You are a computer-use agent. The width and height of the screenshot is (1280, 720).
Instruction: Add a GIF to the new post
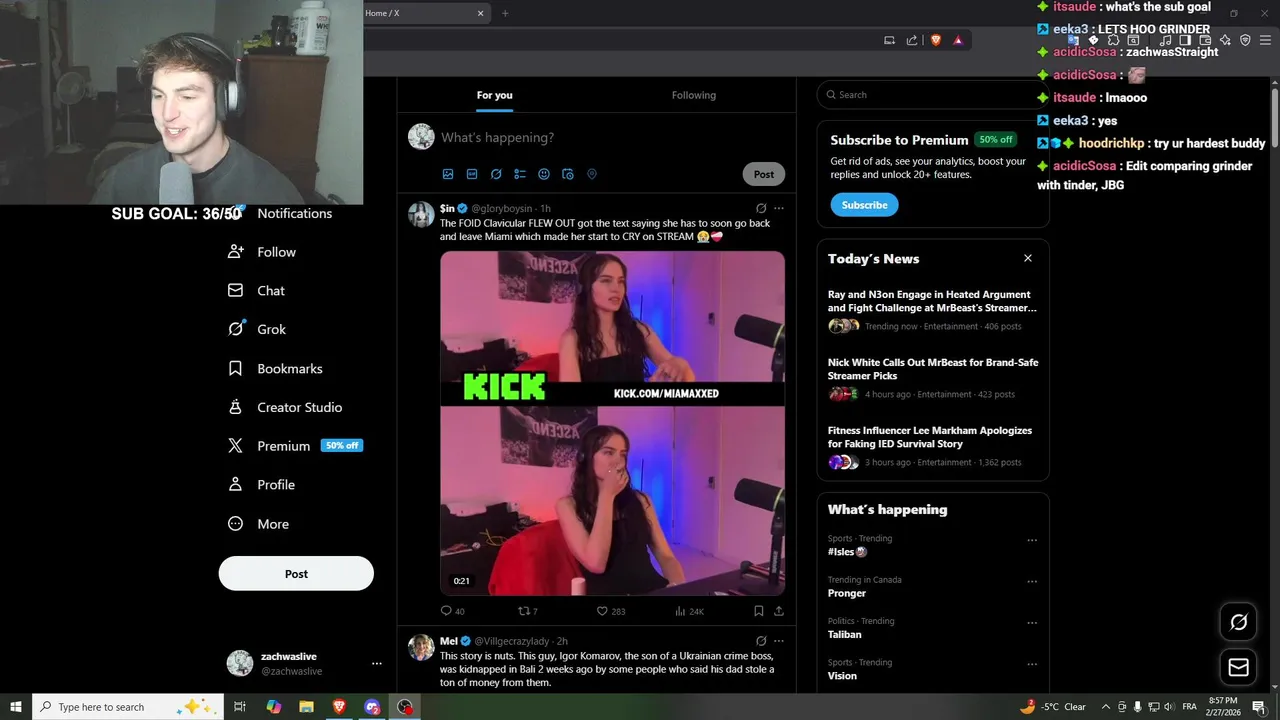coord(472,174)
